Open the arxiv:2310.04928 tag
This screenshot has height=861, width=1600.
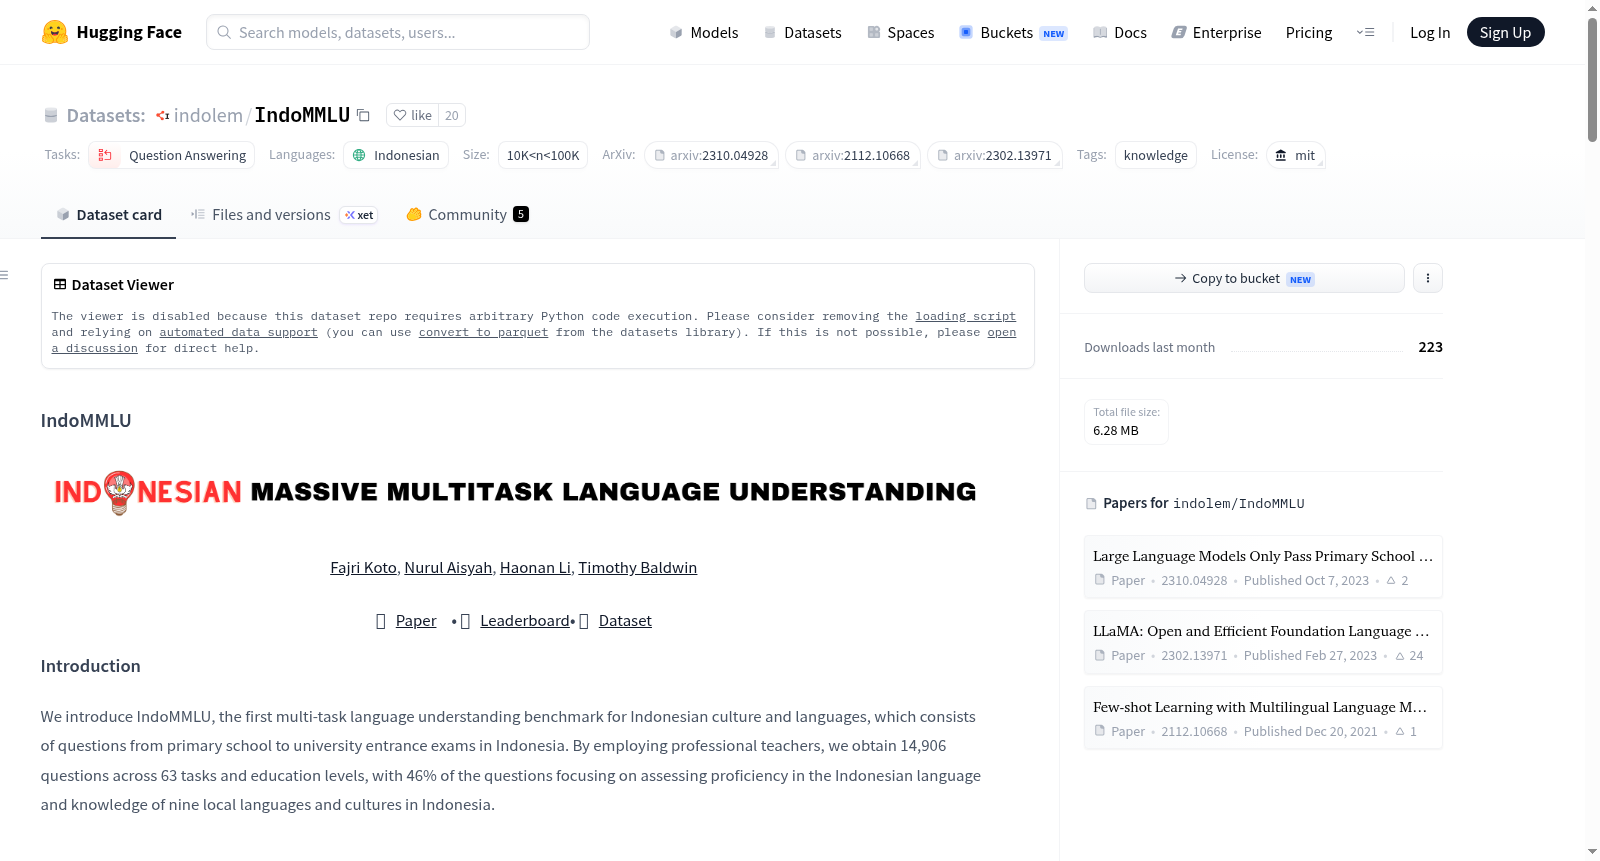(x=712, y=155)
